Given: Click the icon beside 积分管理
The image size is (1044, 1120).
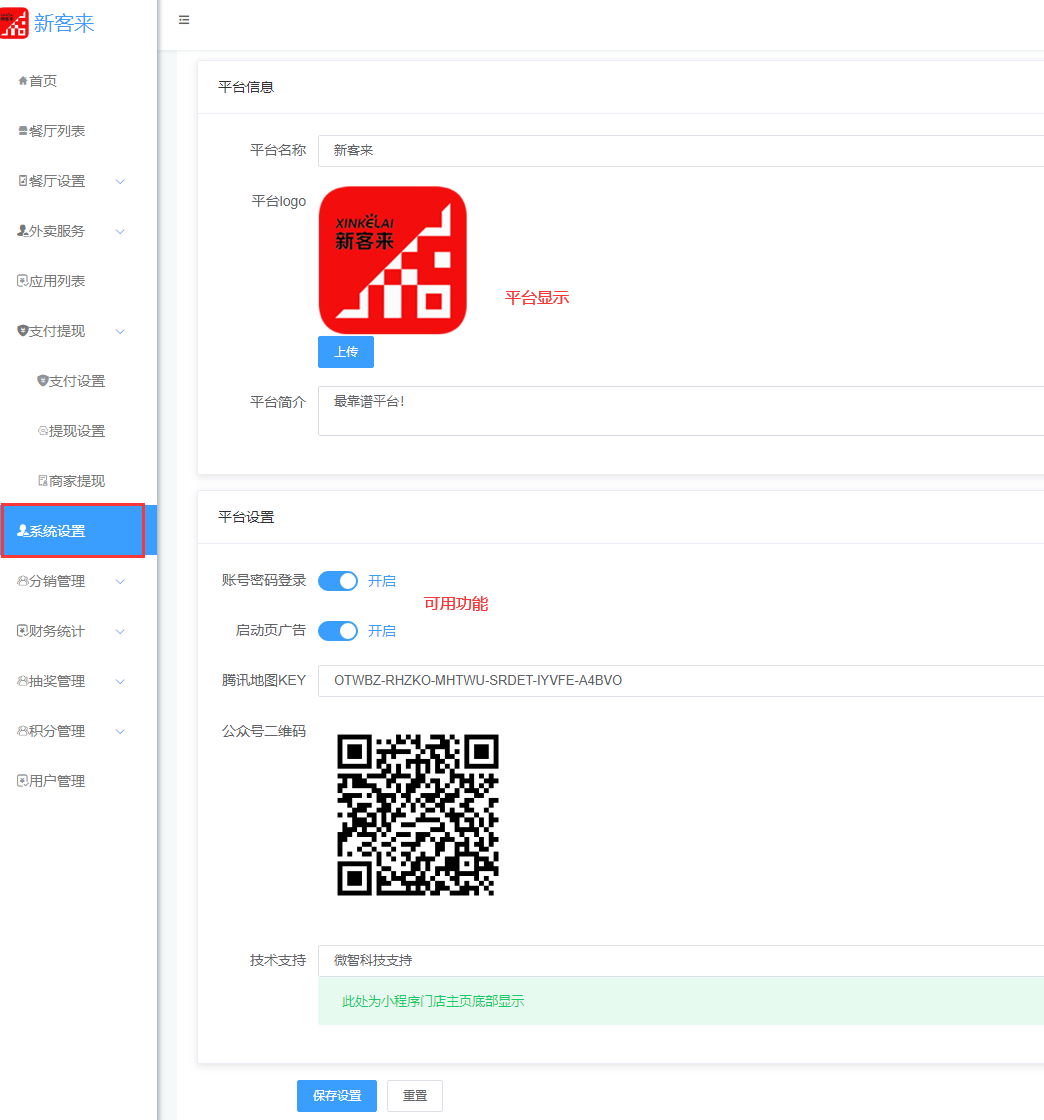Looking at the screenshot, I should point(23,731).
